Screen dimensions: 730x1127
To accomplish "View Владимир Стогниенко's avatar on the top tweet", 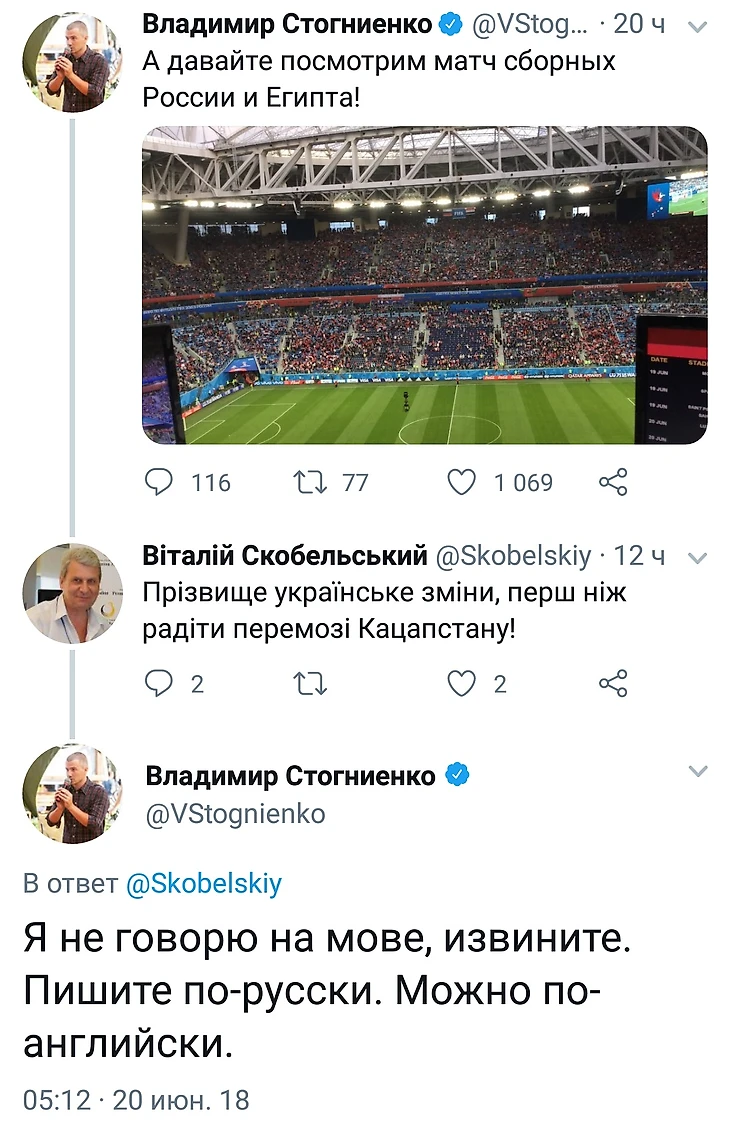I will coord(72,62).
